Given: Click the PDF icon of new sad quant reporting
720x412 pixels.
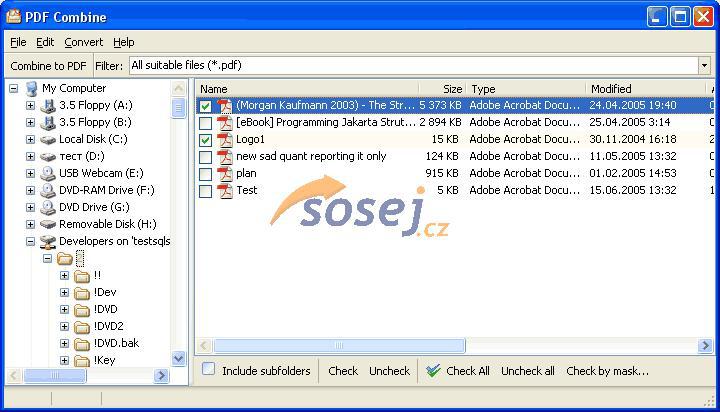Looking at the screenshot, I should pyautogui.click(x=225, y=157).
